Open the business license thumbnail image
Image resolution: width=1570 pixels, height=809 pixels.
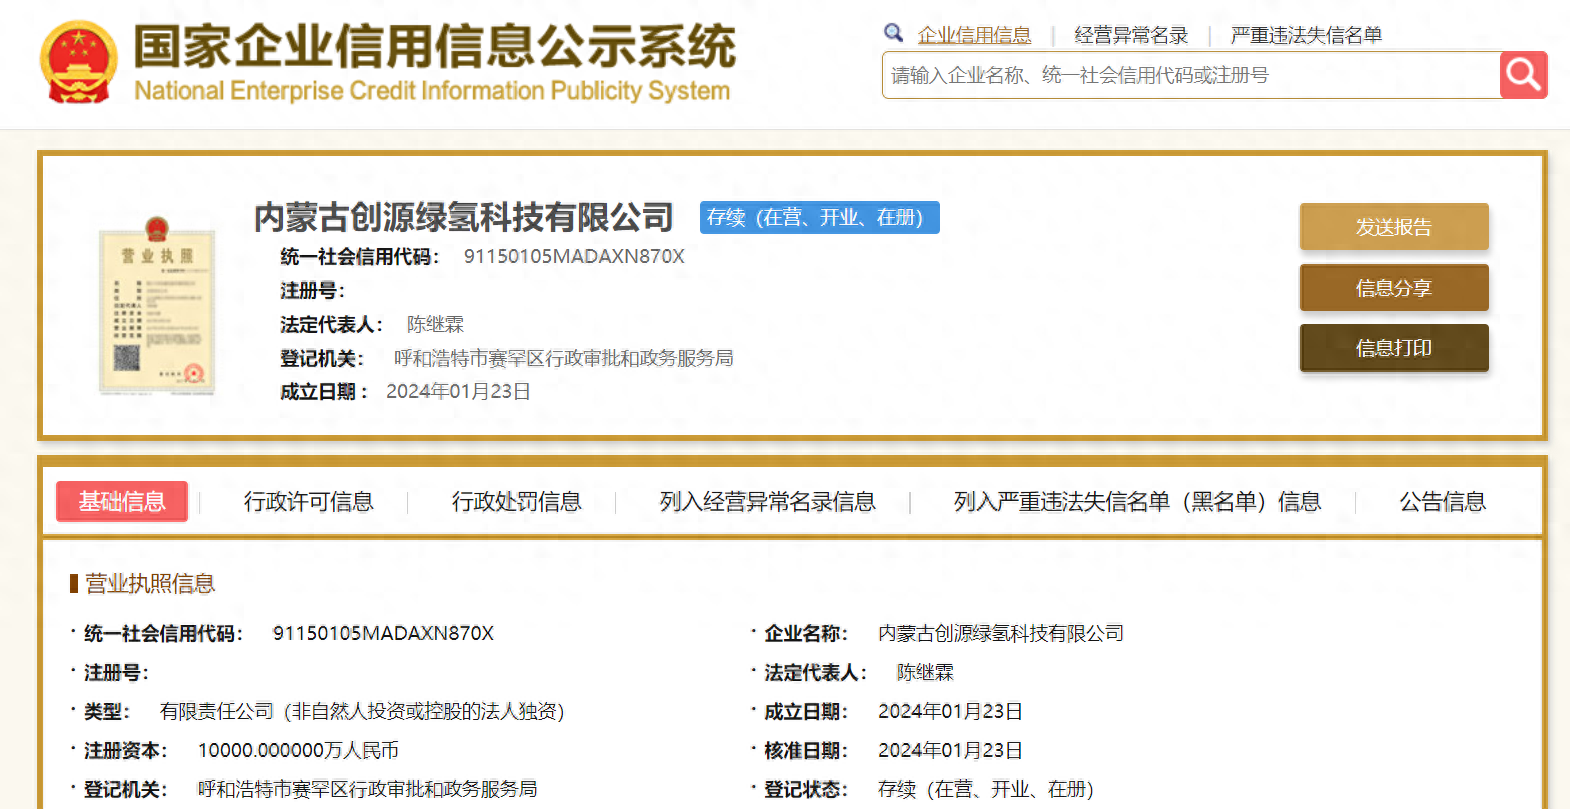coord(157,305)
